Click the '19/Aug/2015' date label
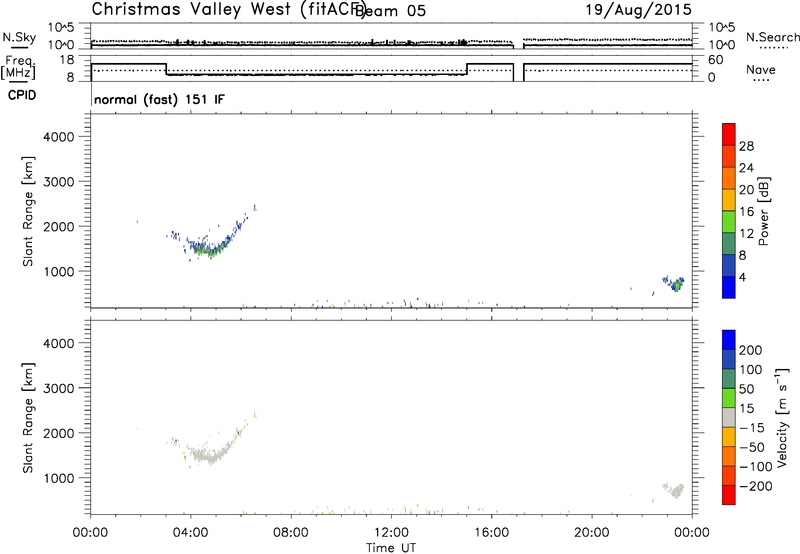 coord(639,9)
